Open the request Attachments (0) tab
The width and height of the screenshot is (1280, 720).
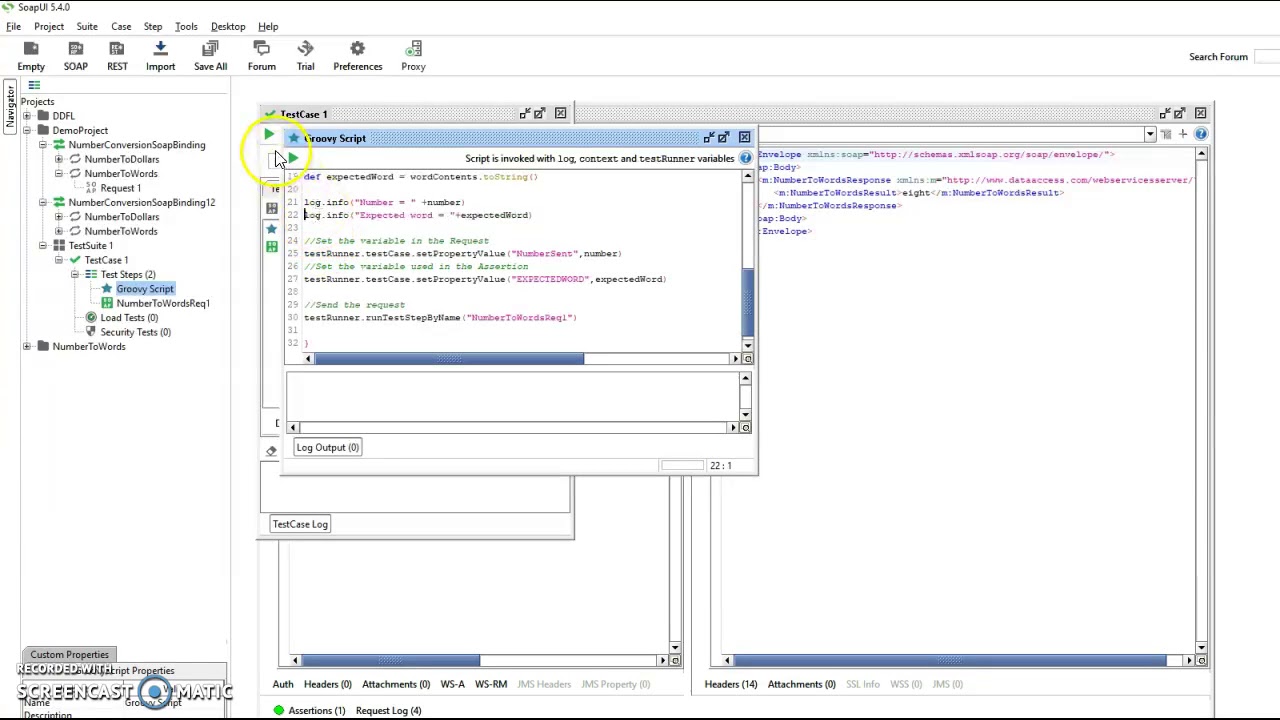(396, 684)
